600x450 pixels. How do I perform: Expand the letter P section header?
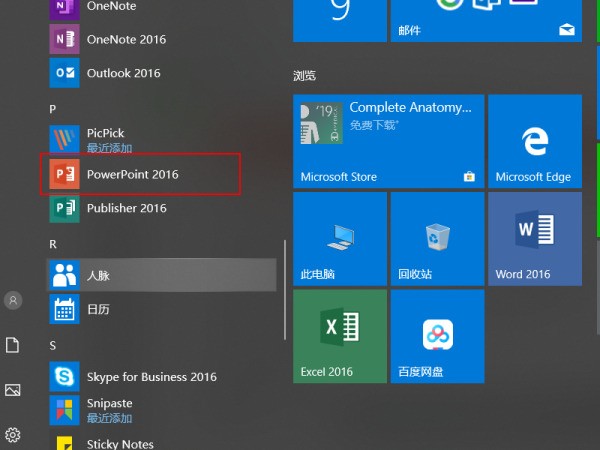tap(53, 107)
